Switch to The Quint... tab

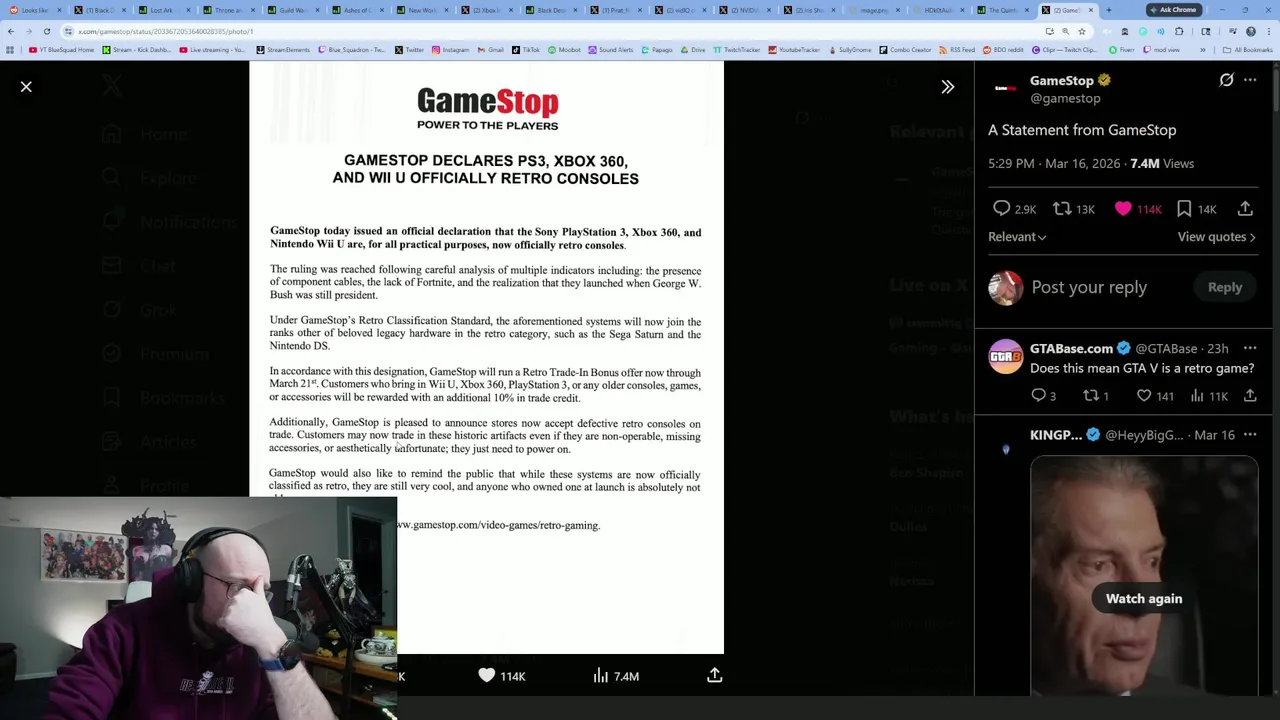coord(1002,10)
